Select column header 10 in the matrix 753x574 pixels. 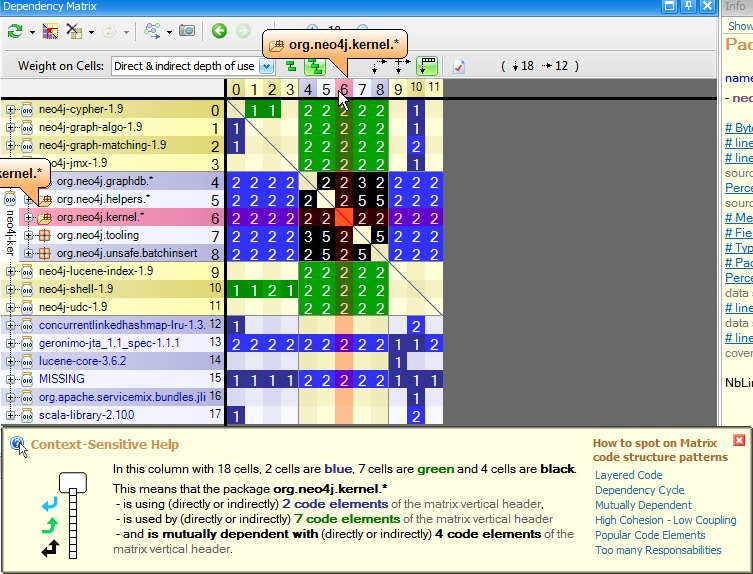click(x=416, y=89)
